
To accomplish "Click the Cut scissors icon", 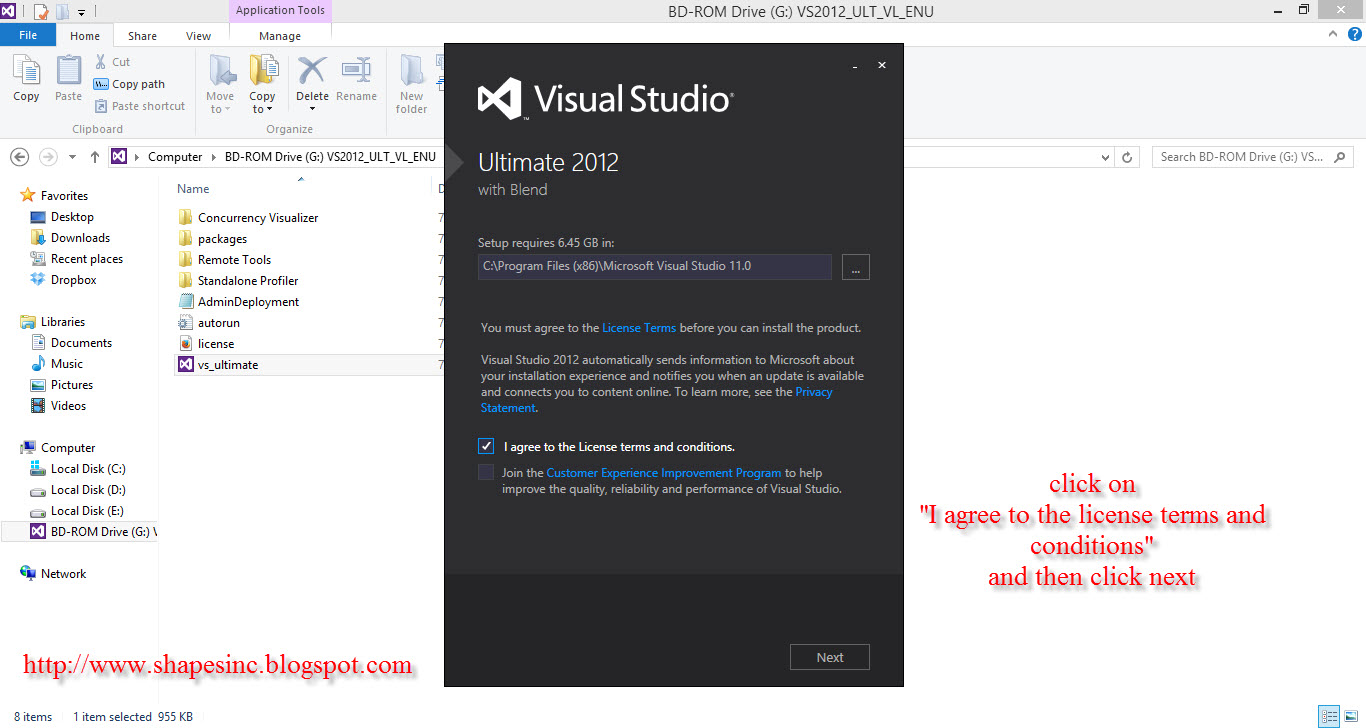I will click(x=101, y=61).
